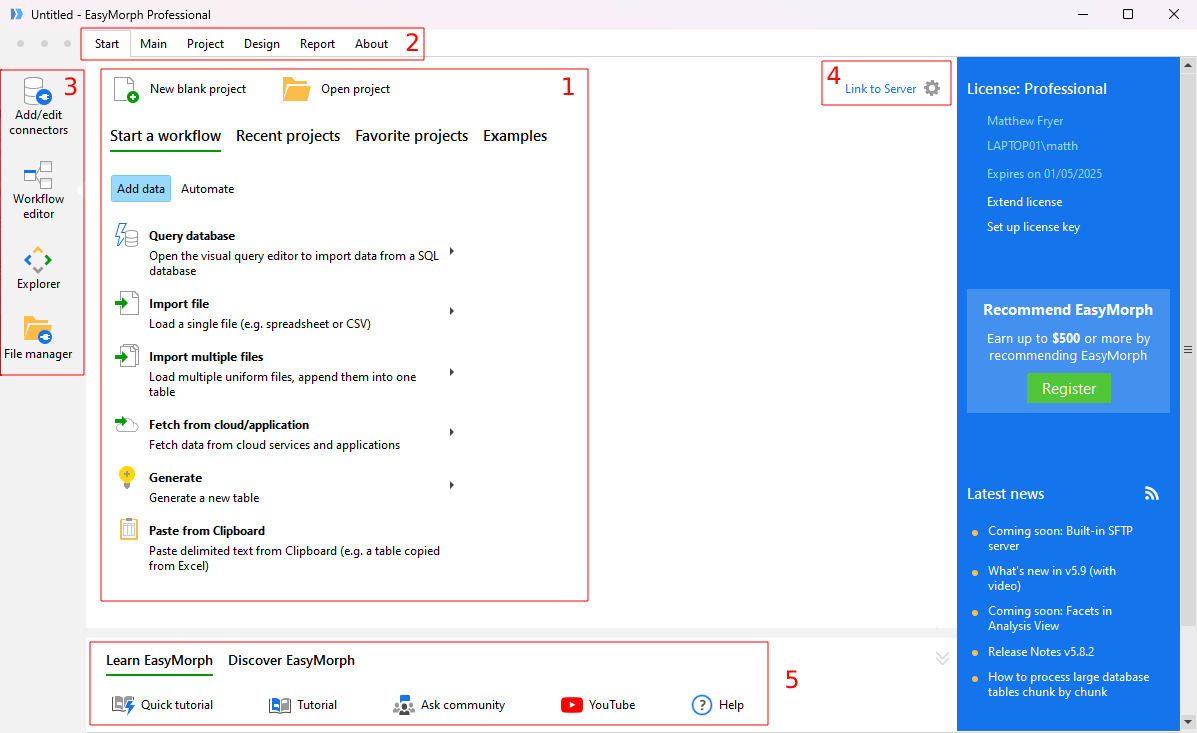
Task: Switch to the Automate toggle
Action: [x=208, y=189]
